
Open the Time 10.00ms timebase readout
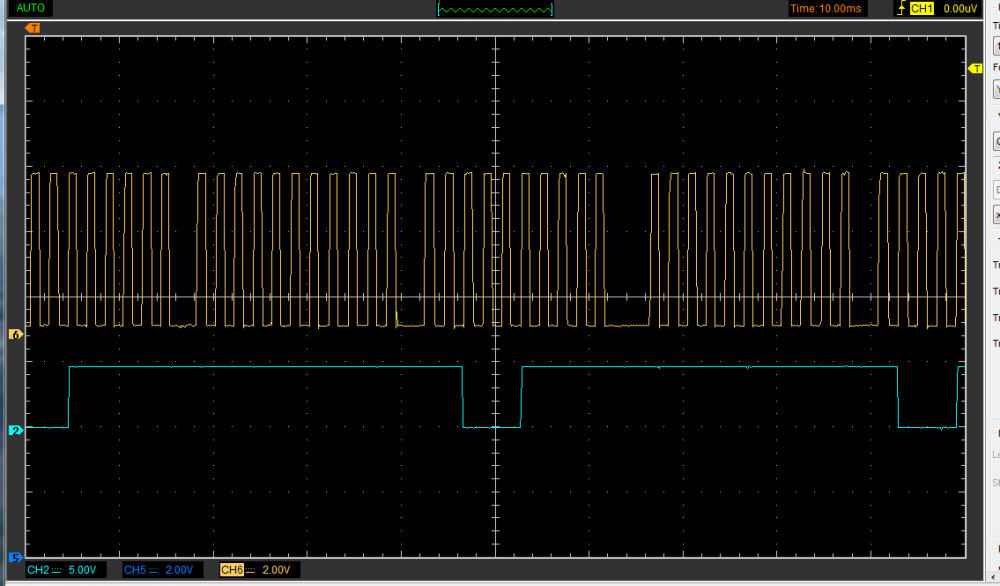pos(825,8)
